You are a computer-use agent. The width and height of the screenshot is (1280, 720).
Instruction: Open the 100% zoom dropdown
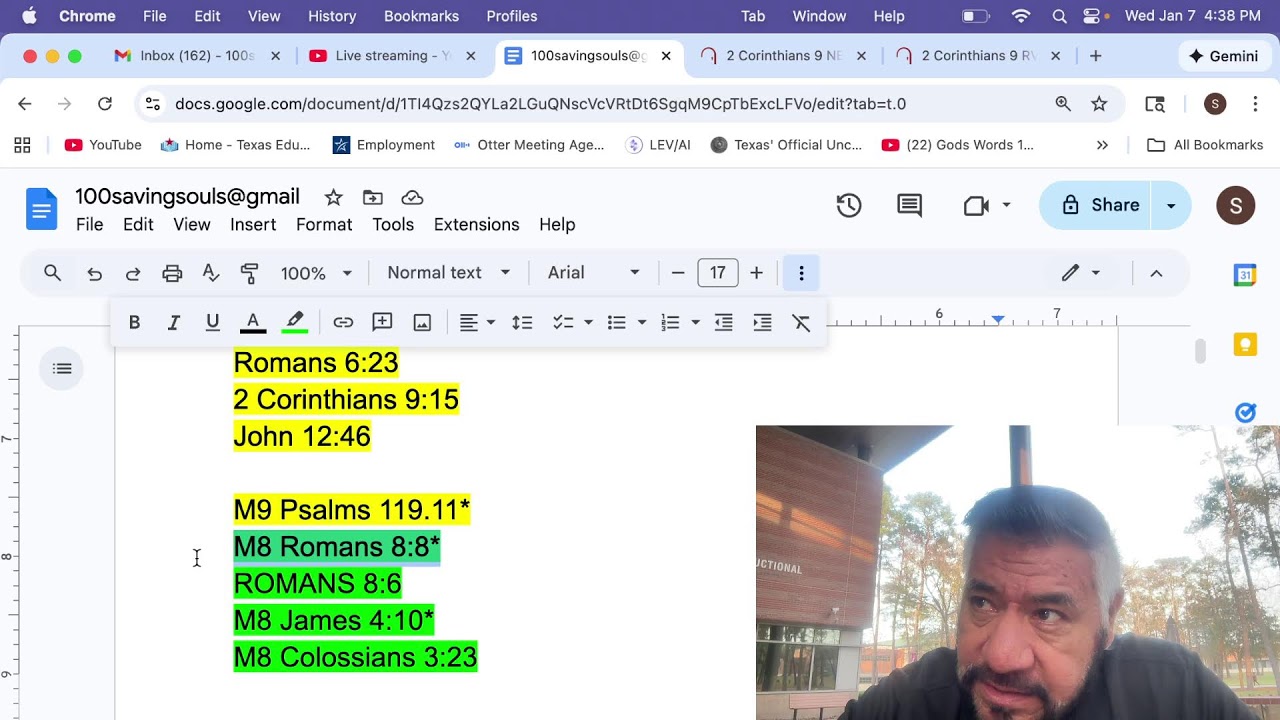pos(316,273)
